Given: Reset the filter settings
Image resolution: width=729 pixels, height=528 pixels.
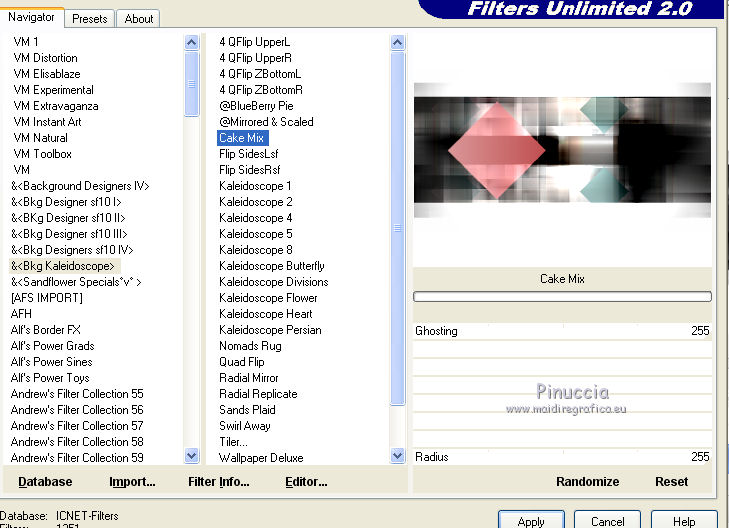Looking at the screenshot, I should (671, 482).
